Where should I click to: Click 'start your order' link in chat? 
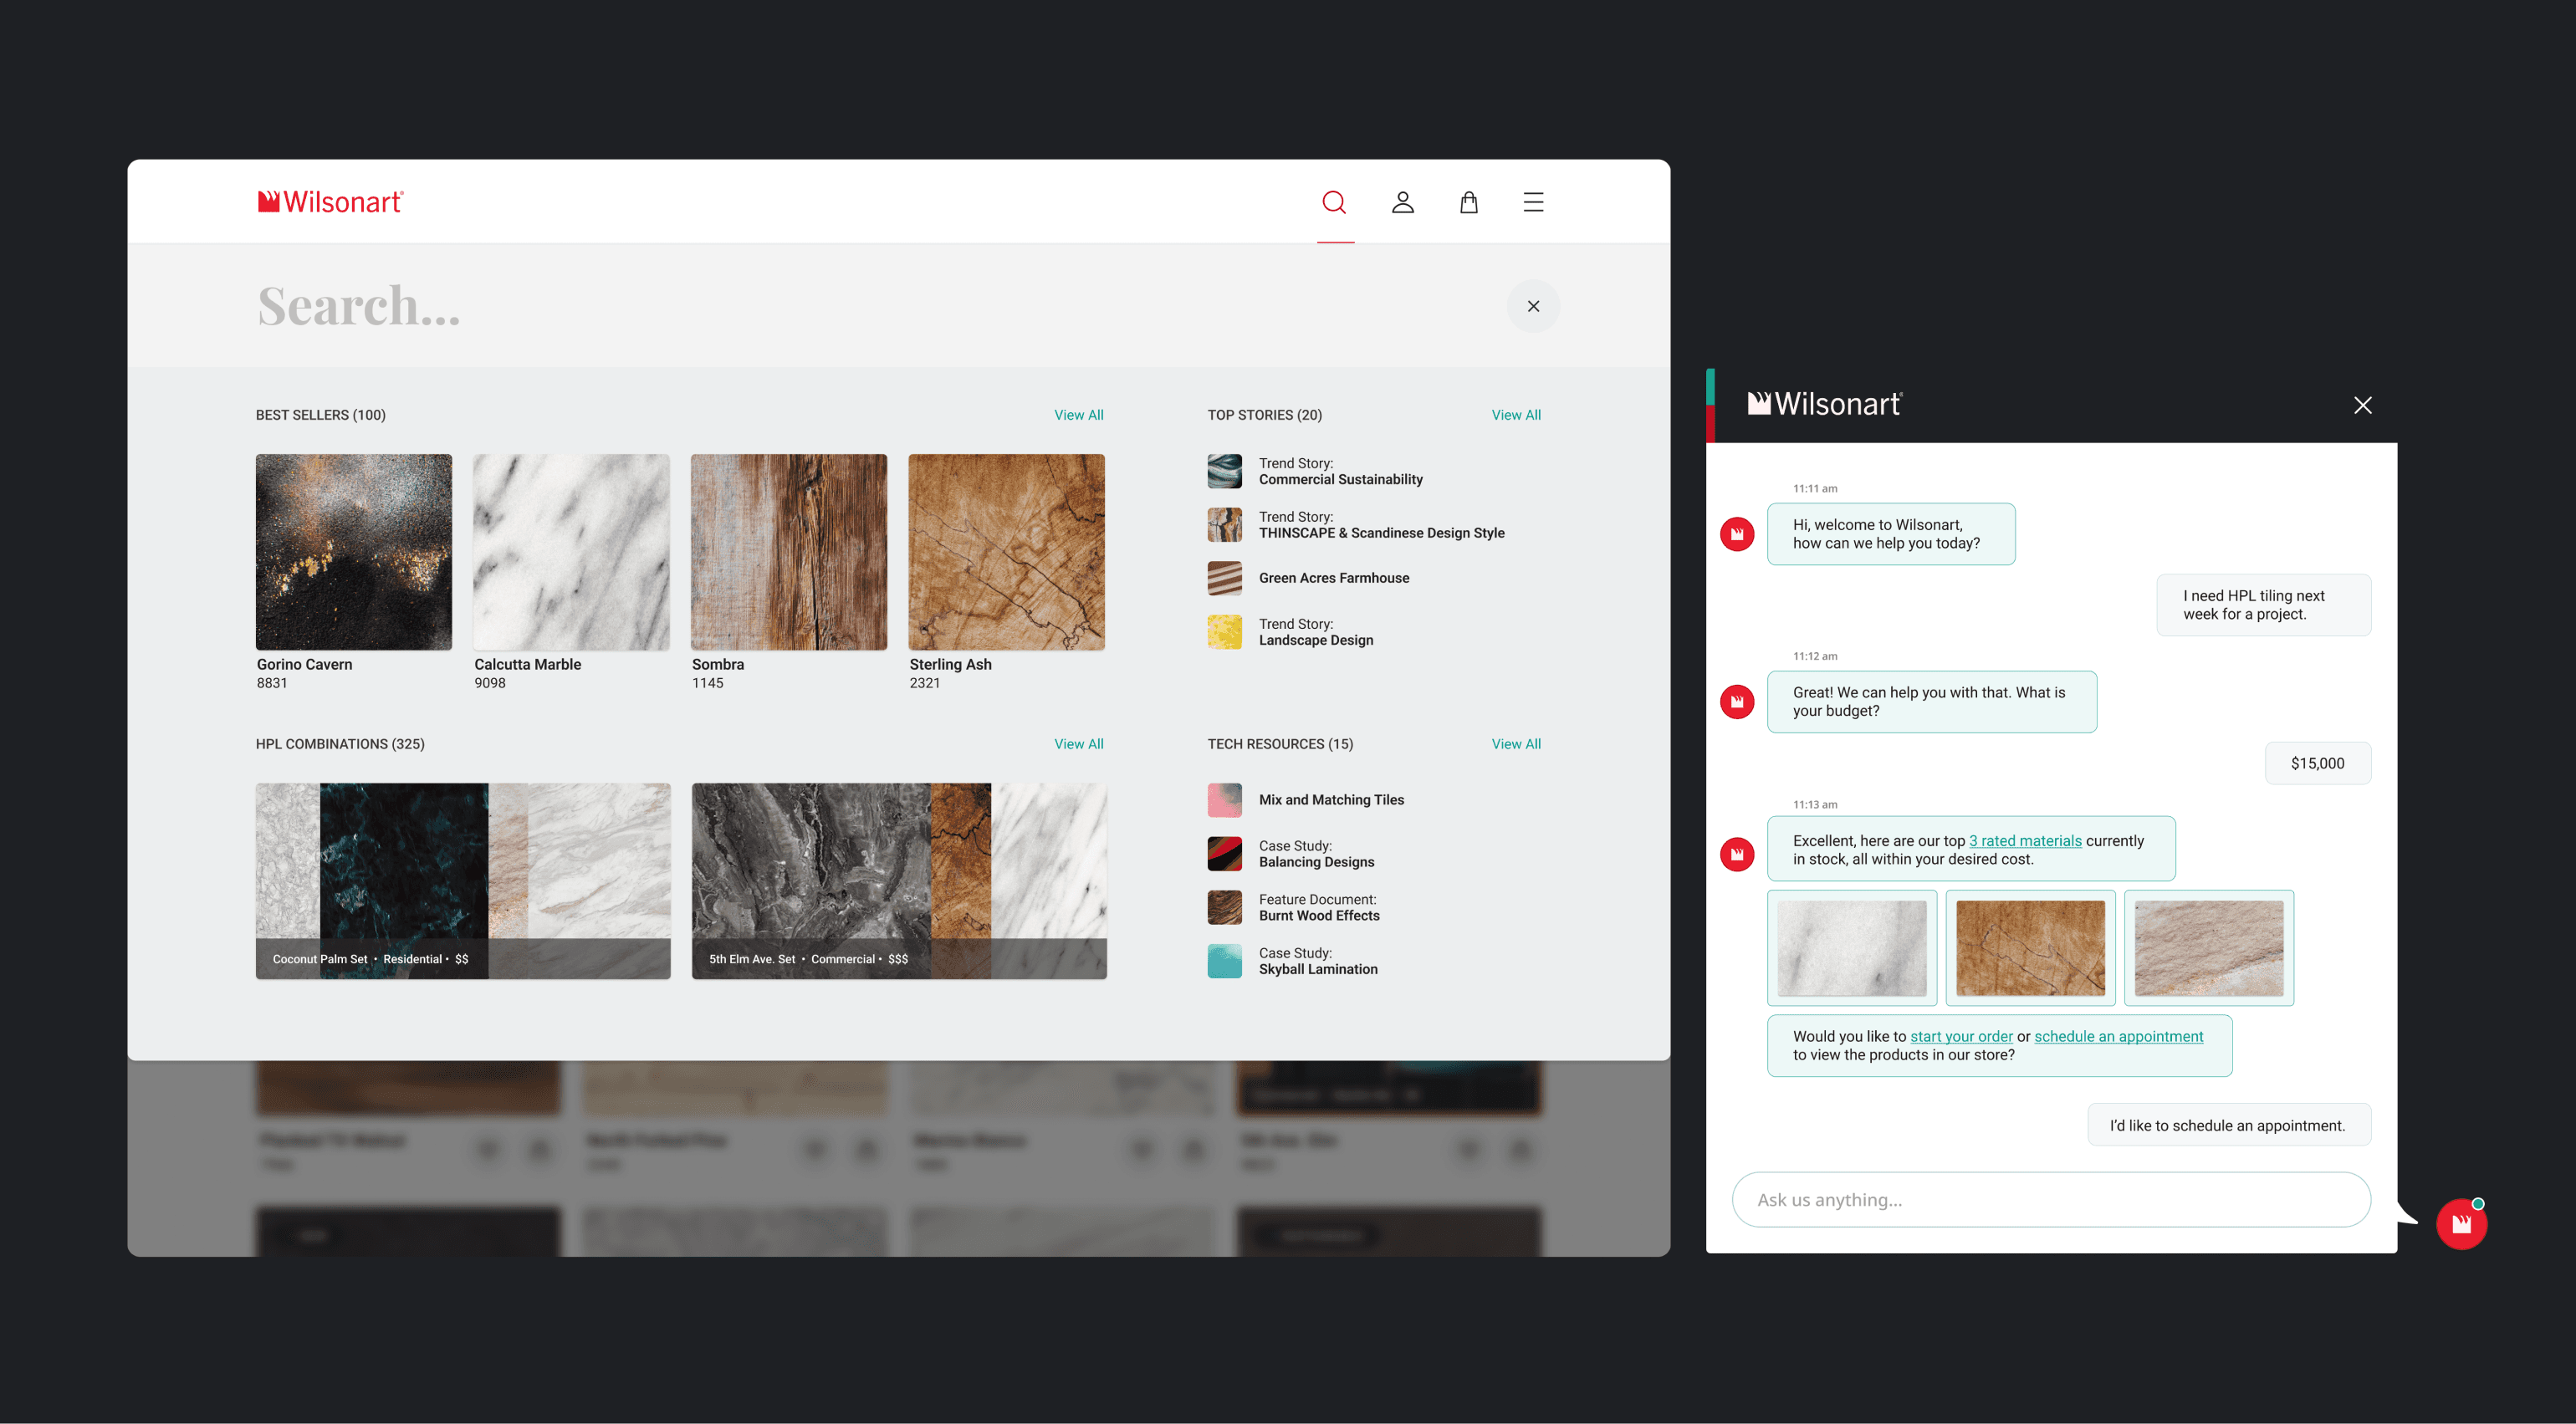pos(1960,1036)
